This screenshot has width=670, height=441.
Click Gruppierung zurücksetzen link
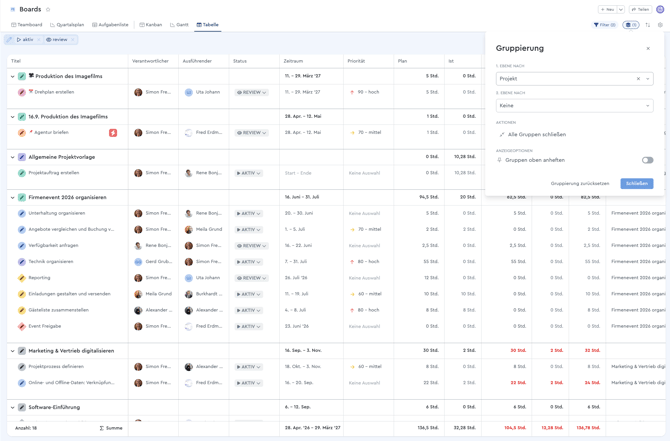580,183
